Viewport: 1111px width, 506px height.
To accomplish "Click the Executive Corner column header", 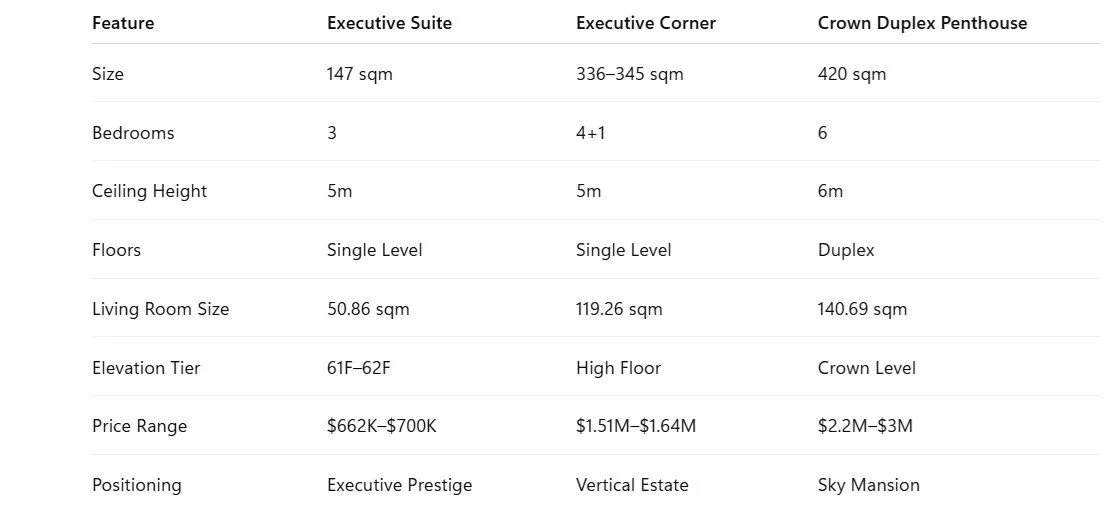I will [x=645, y=23].
